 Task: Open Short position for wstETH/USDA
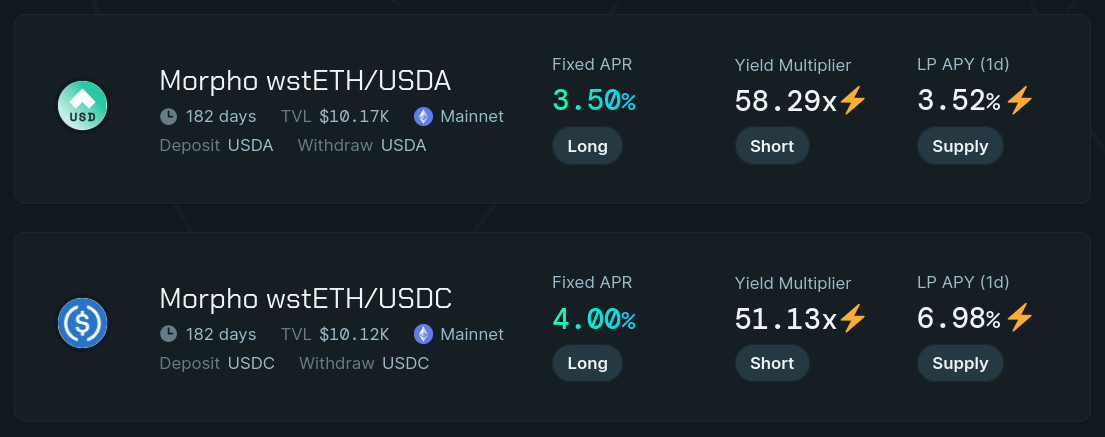click(772, 146)
